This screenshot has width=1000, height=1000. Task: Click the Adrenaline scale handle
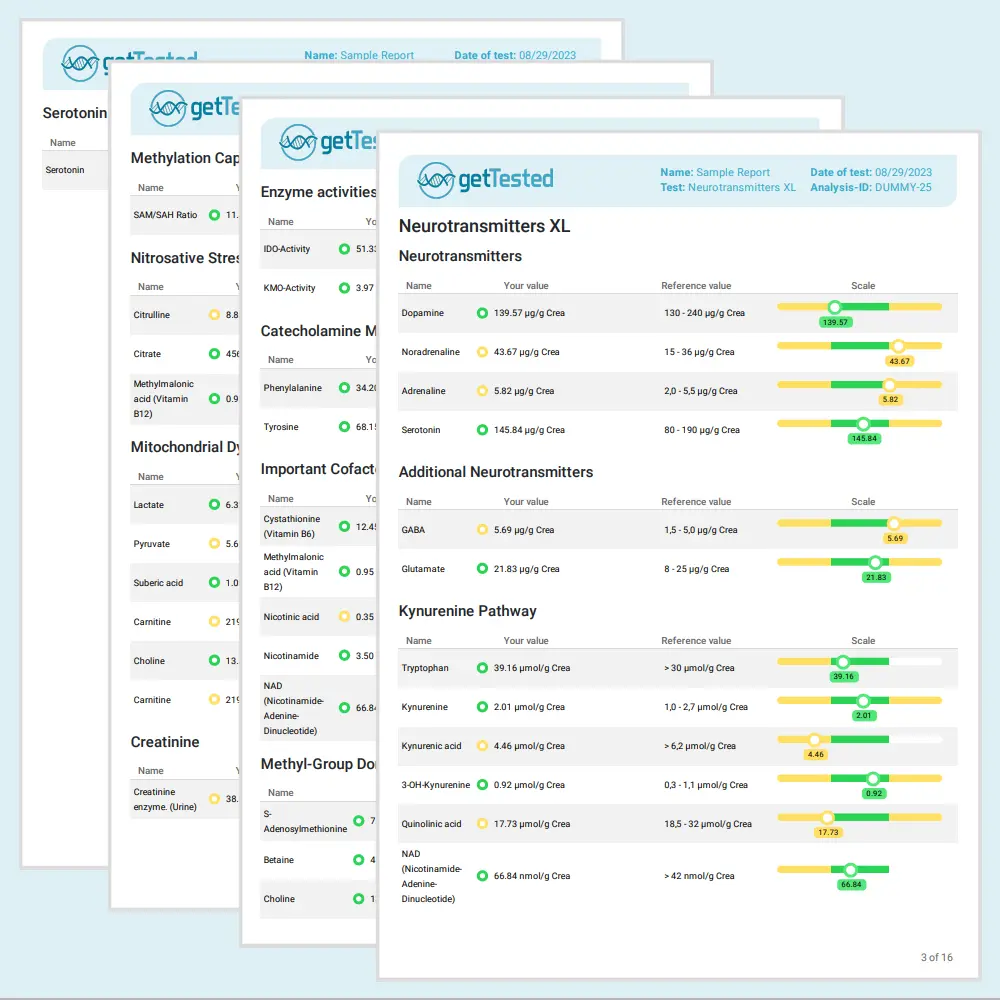[890, 385]
